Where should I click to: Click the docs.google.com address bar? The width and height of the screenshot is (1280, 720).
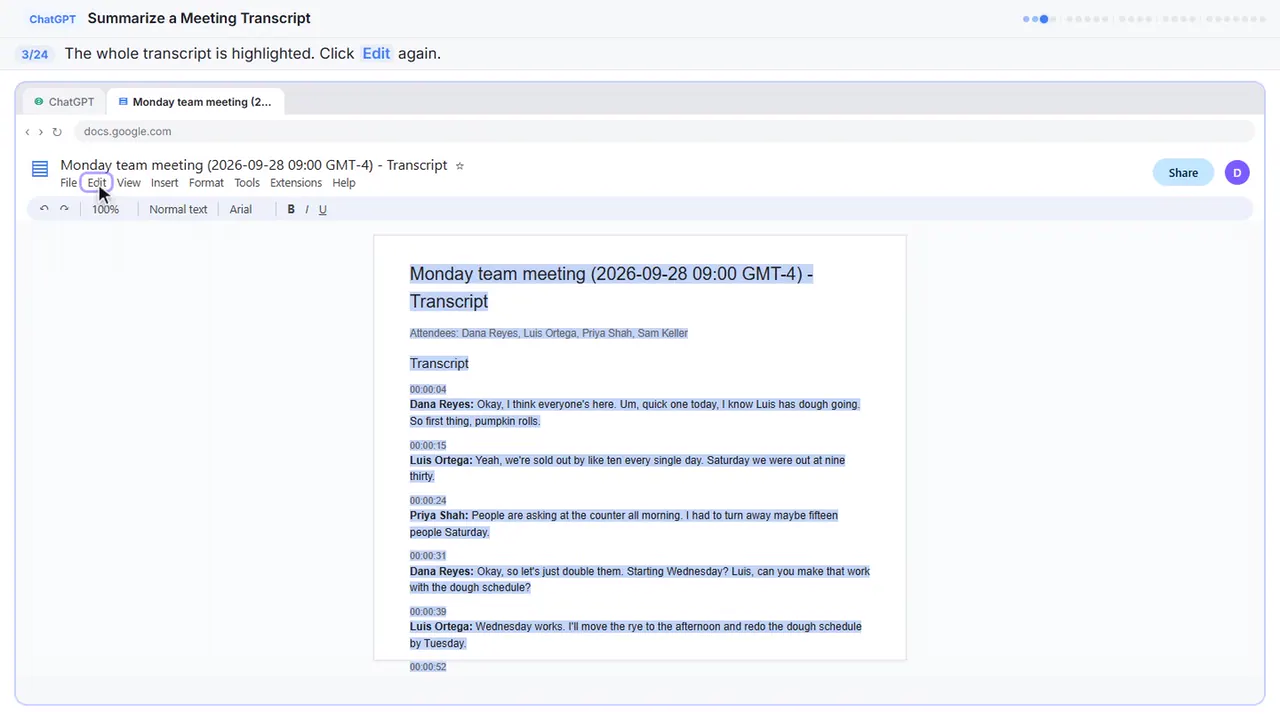coord(664,132)
